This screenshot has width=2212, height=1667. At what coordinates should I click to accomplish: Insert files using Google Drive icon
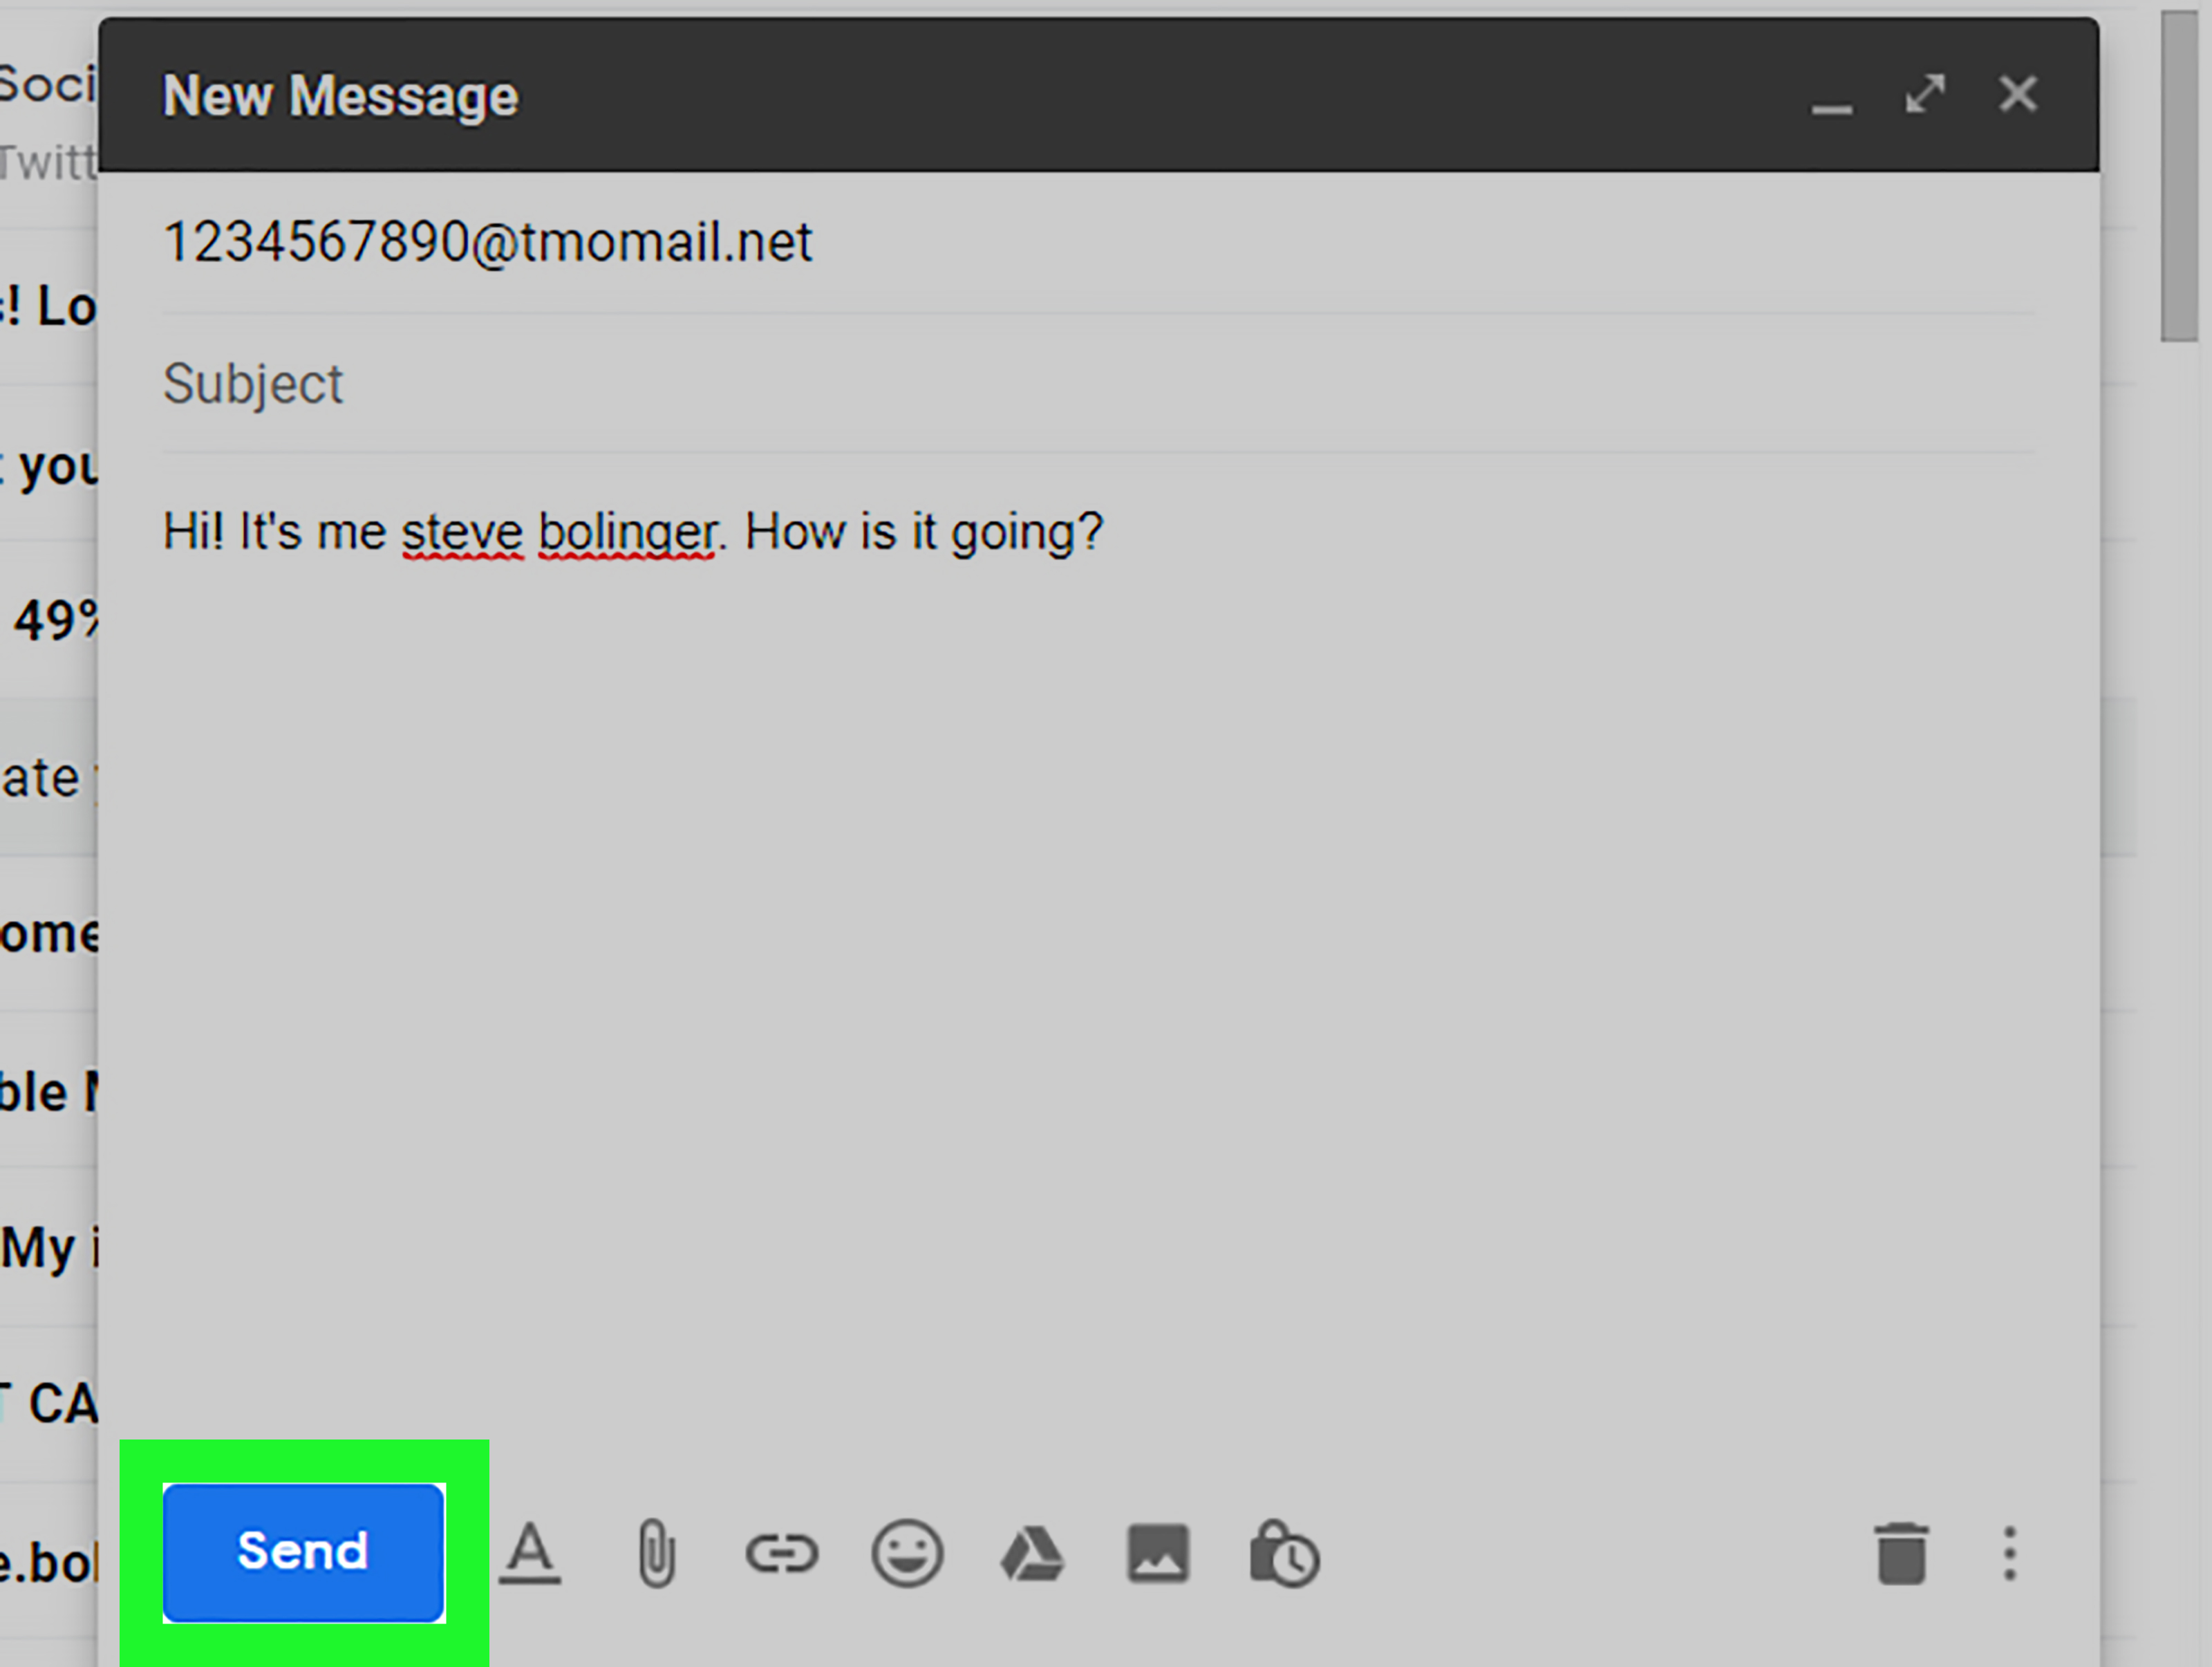[1032, 1554]
